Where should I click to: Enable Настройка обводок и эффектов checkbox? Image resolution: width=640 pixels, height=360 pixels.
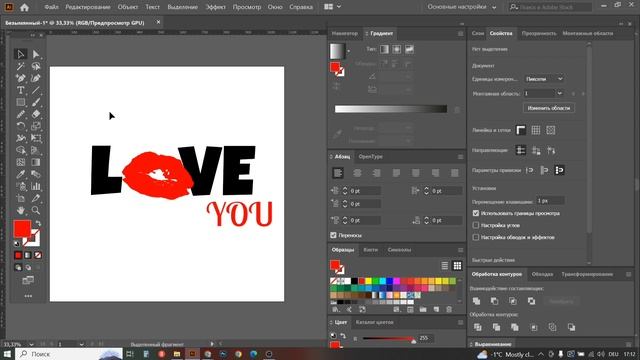click(476, 237)
